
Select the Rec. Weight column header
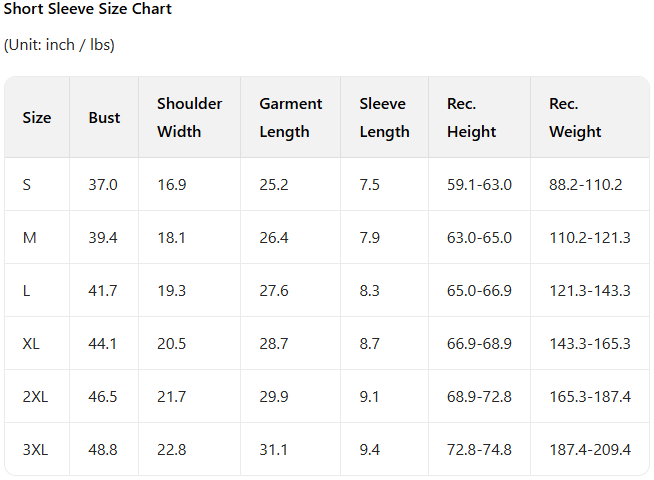coord(575,118)
